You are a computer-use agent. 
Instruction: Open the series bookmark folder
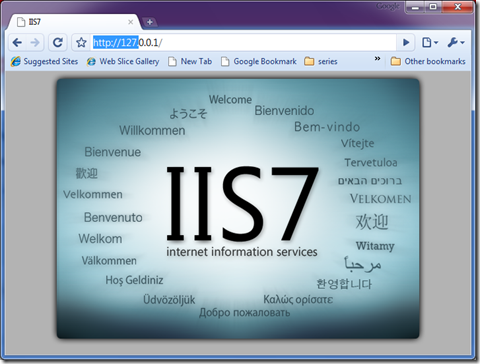pos(321,61)
